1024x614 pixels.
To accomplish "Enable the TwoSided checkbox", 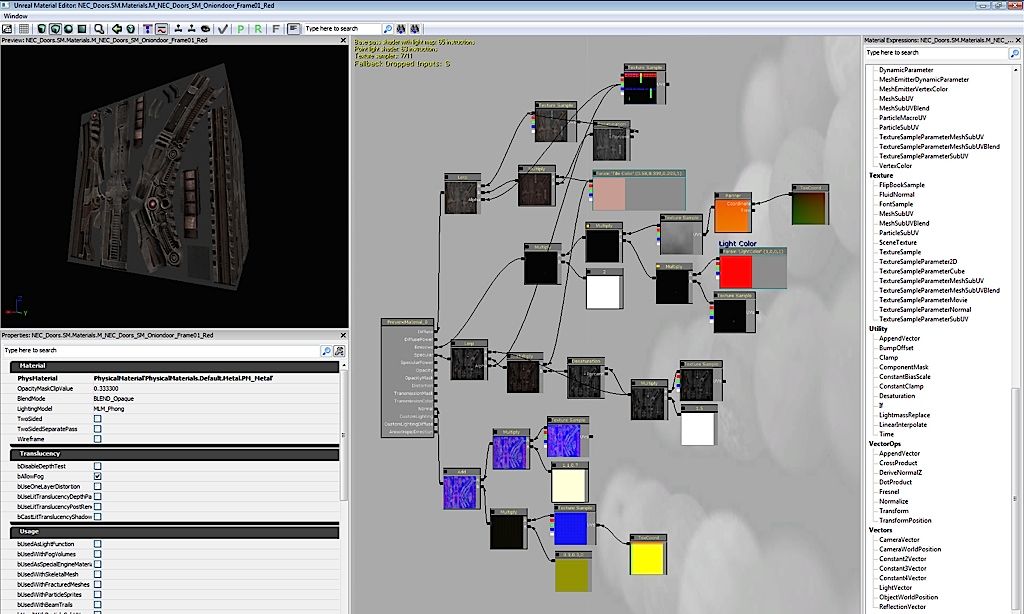I will [x=97, y=419].
